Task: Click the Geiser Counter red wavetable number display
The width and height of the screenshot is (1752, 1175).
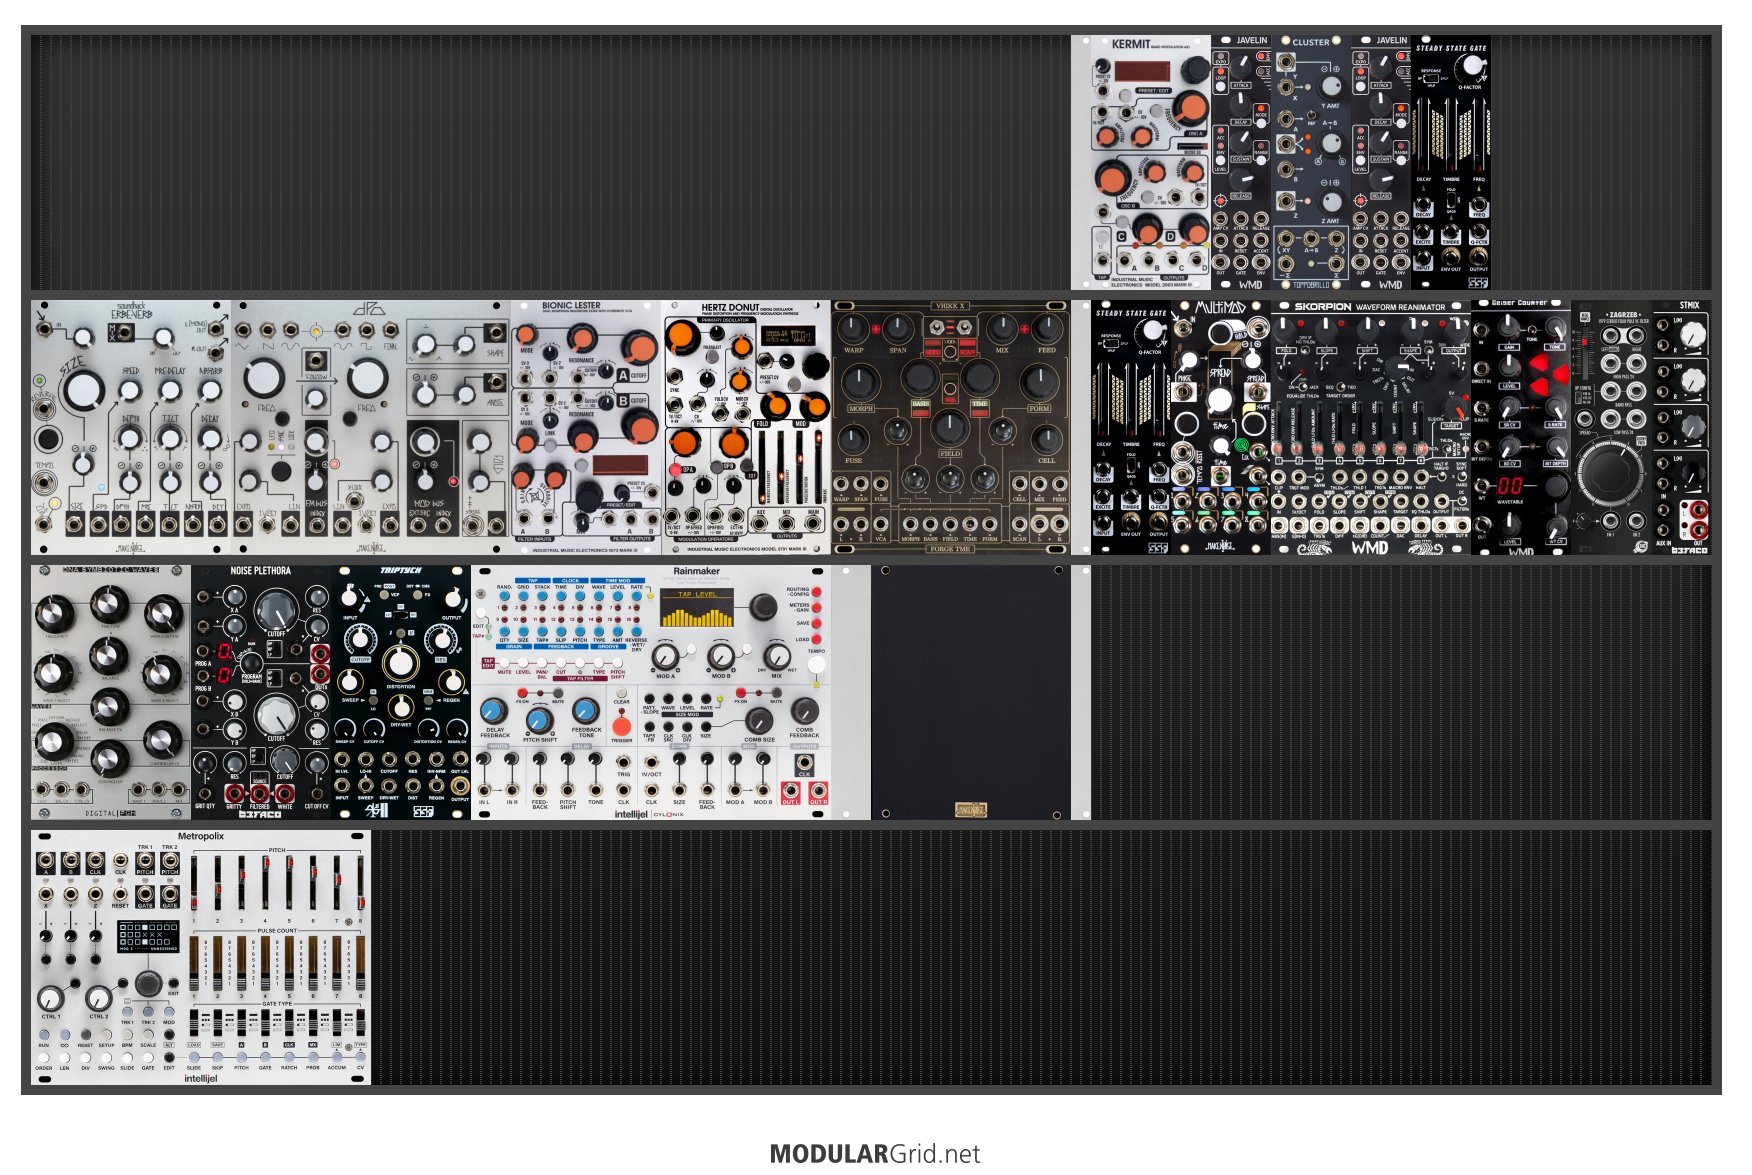Action: [1509, 486]
